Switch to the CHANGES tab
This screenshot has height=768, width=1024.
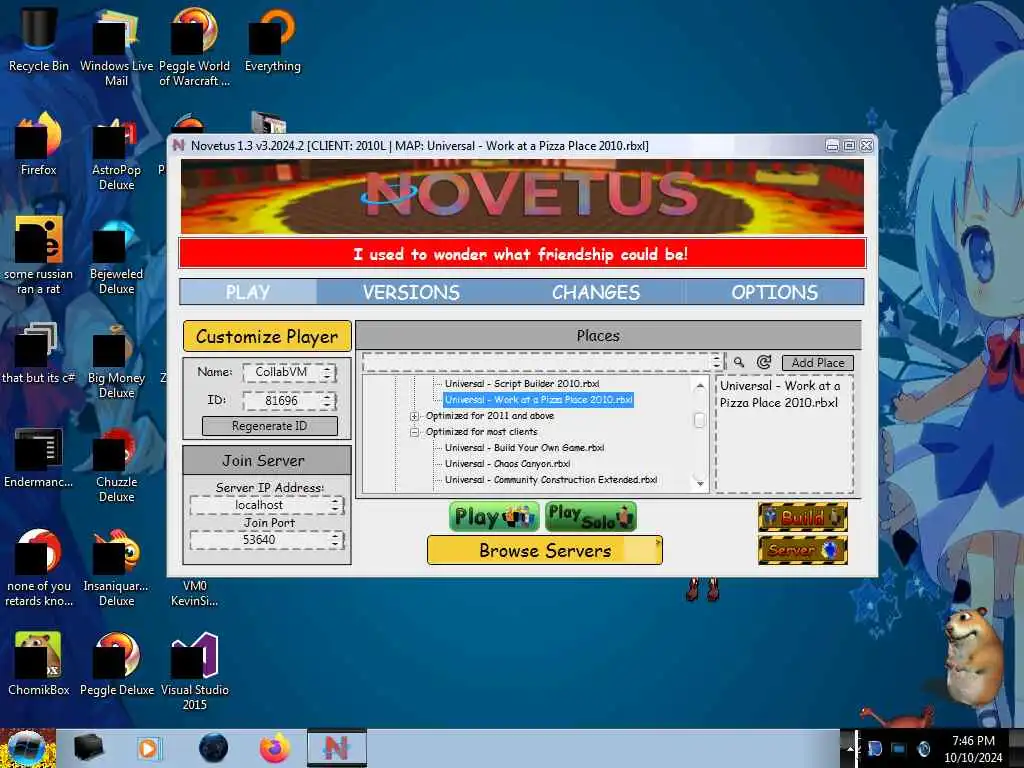tap(596, 292)
